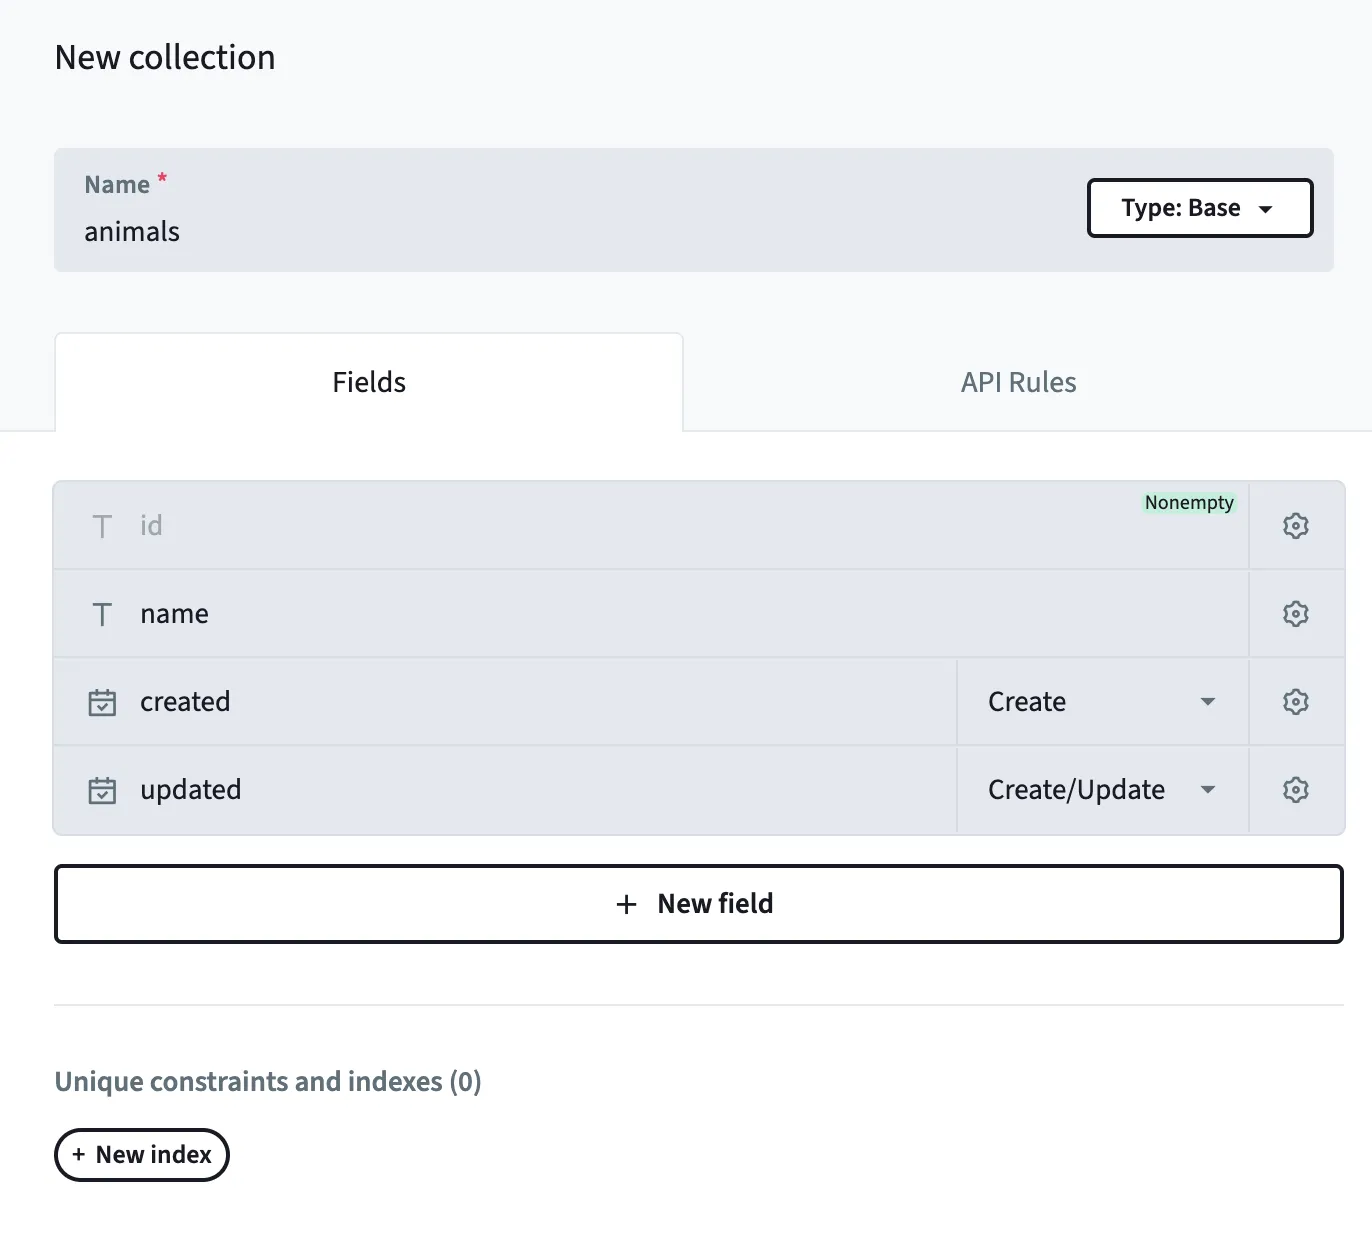Open settings gear for updated field
The height and width of the screenshot is (1246, 1372).
[x=1295, y=790]
